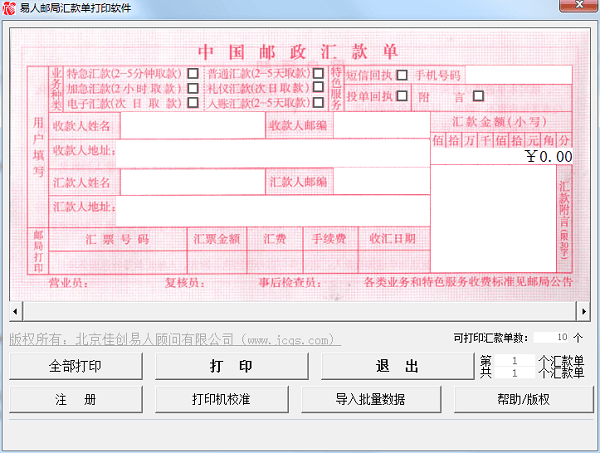Click the 营业员 label
600x453 pixels.
pos(68,283)
